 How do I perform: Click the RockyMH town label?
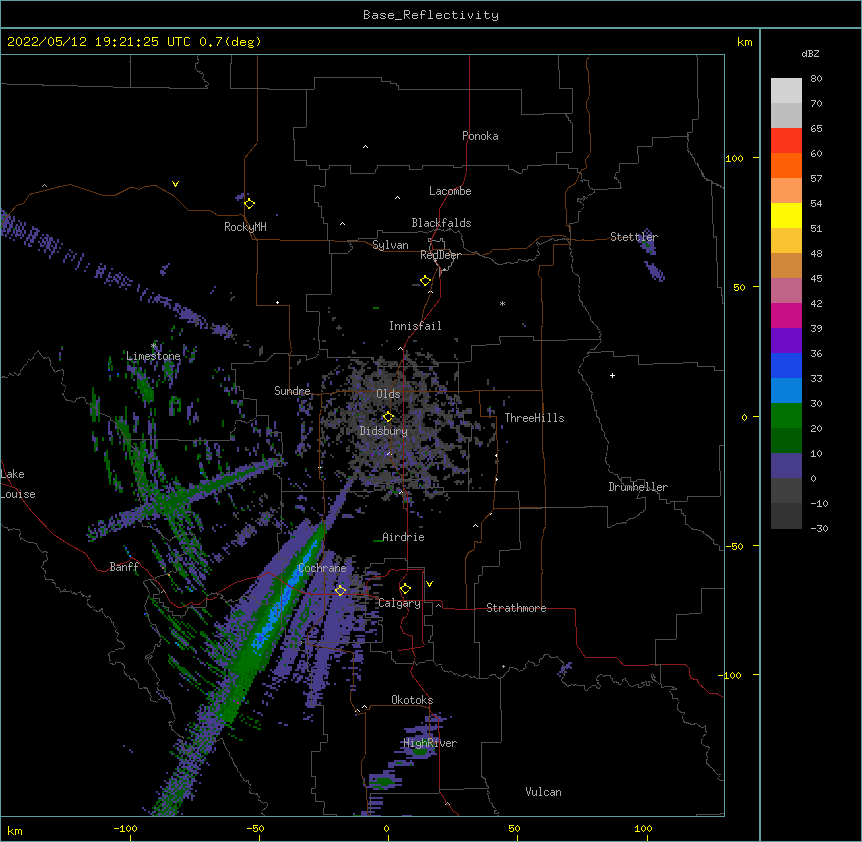coord(245,227)
